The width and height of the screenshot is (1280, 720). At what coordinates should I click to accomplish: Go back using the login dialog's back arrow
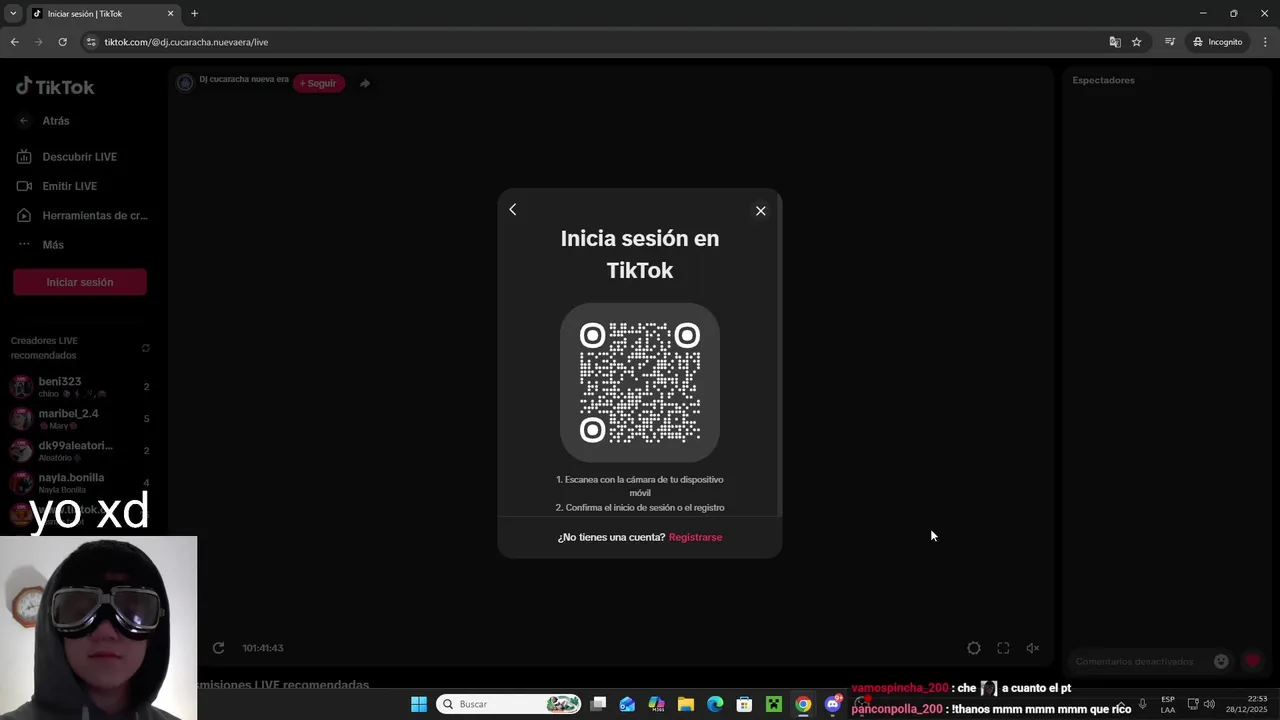point(513,209)
